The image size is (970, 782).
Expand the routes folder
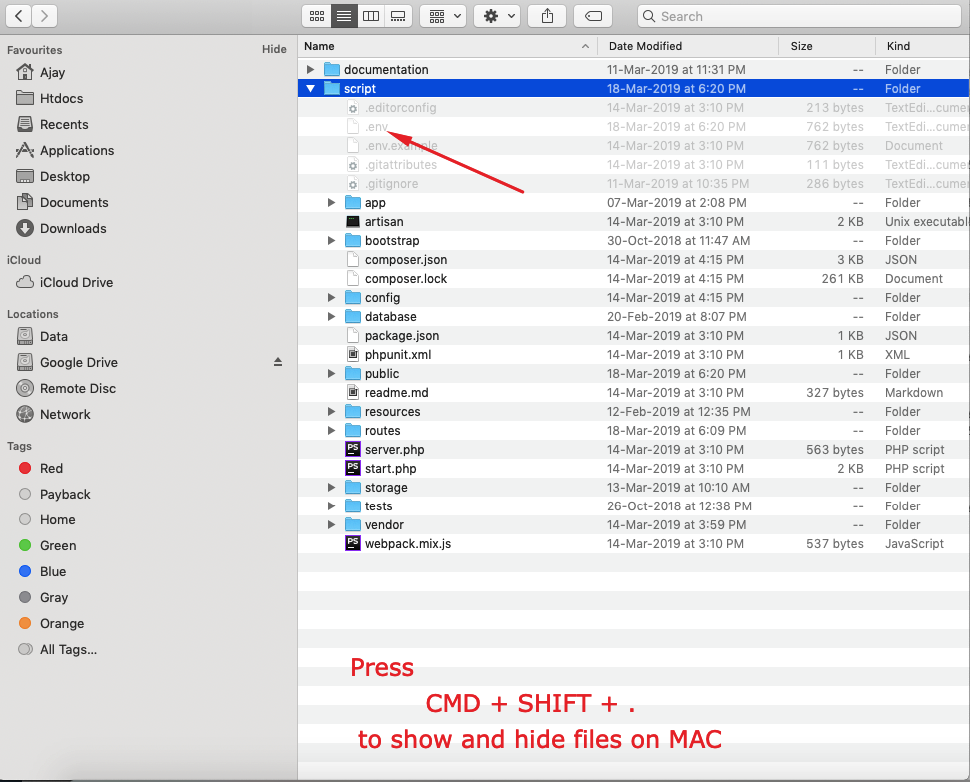tap(332, 431)
